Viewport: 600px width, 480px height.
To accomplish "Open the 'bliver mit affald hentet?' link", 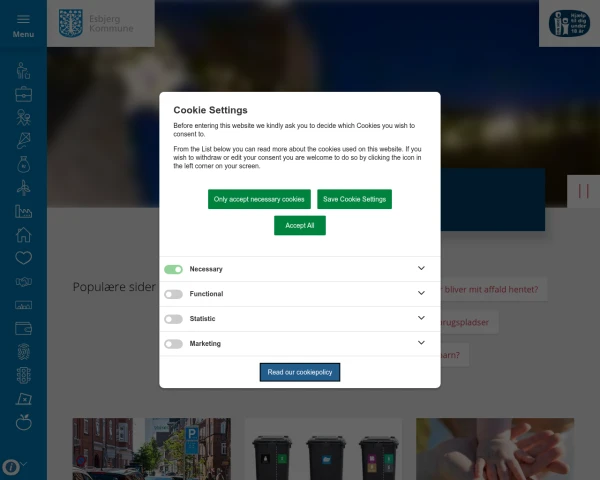I will (493, 289).
